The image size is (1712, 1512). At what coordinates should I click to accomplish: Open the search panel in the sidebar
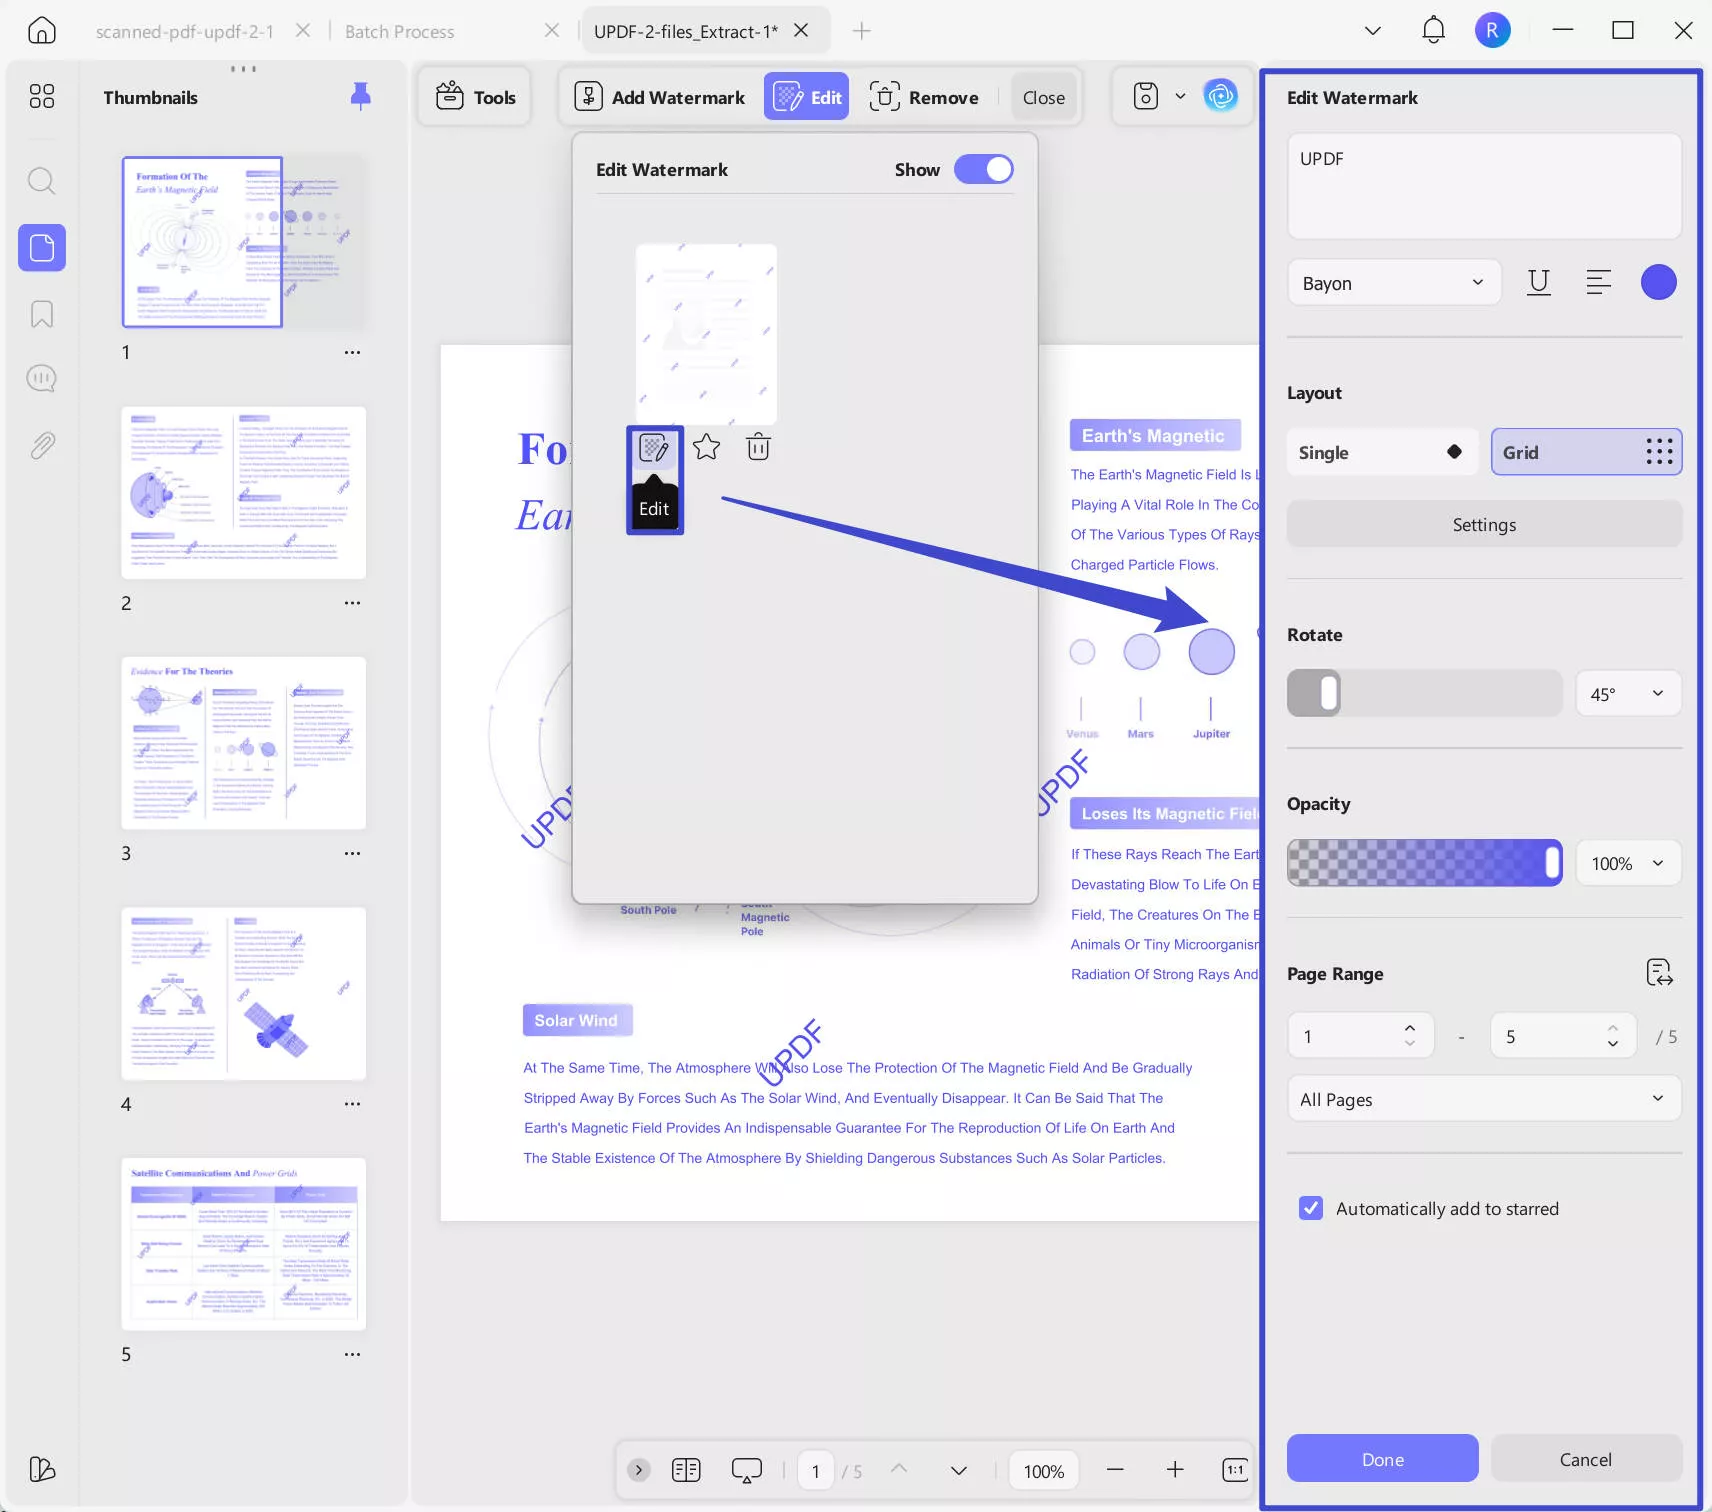(41, 181)
